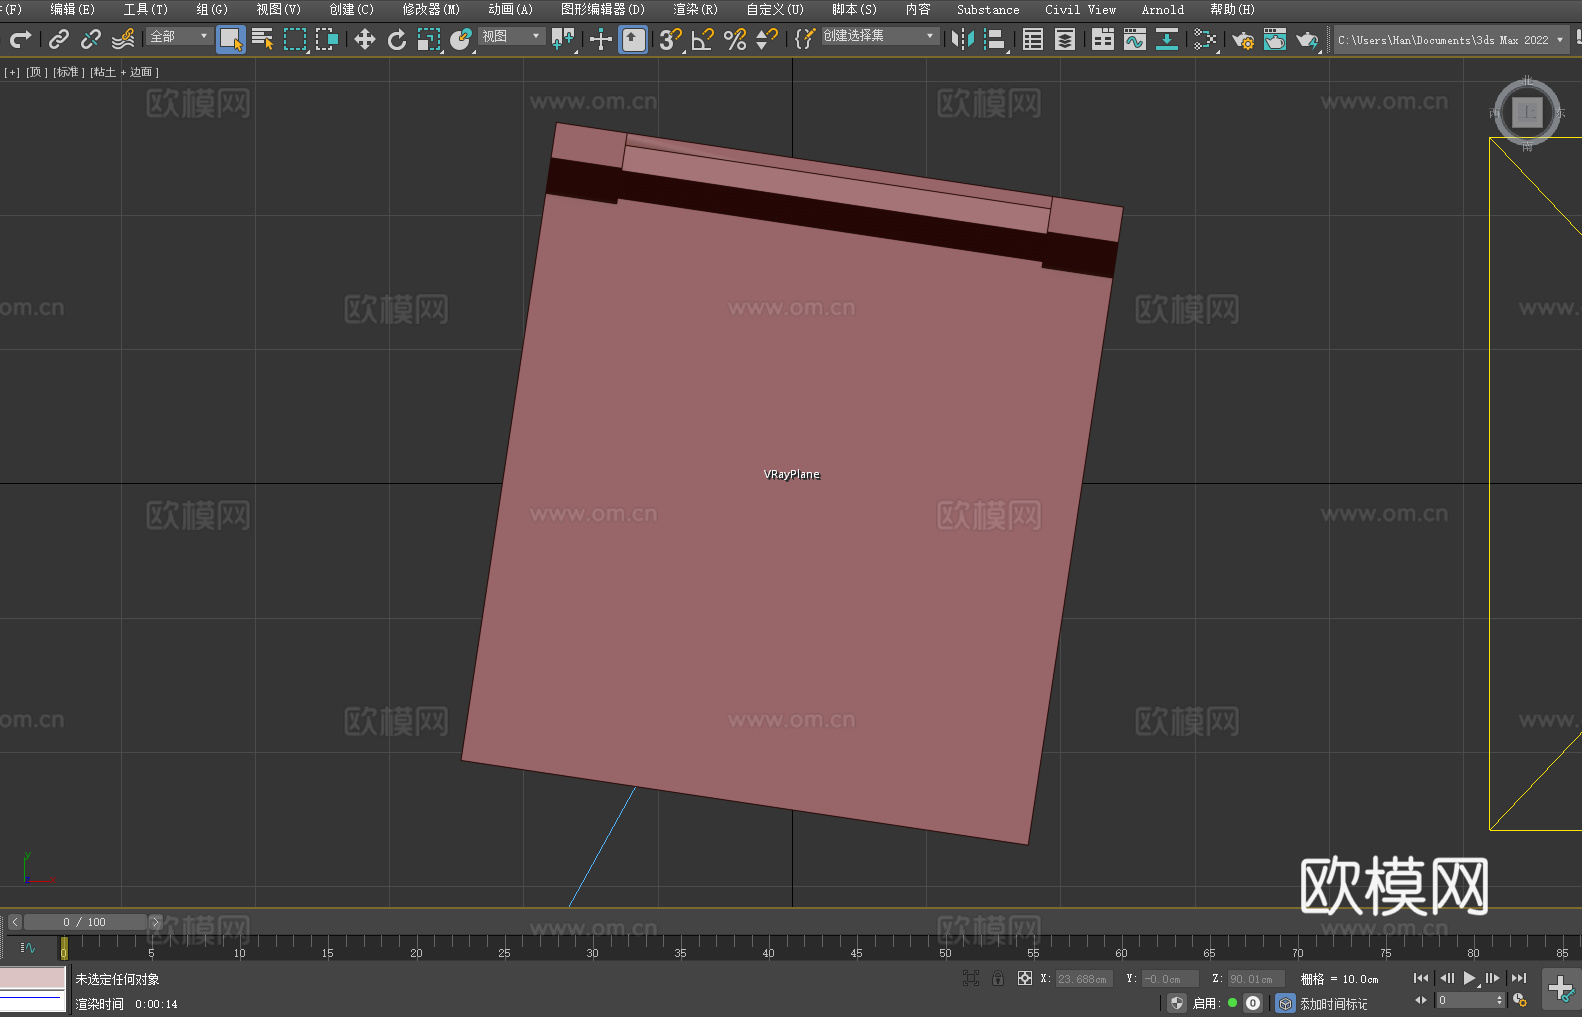Viewport: 1582px width, 1017px height.
Task: Click the Mirror tool icon
Action: pyautogui.click(x=963, y=39)
